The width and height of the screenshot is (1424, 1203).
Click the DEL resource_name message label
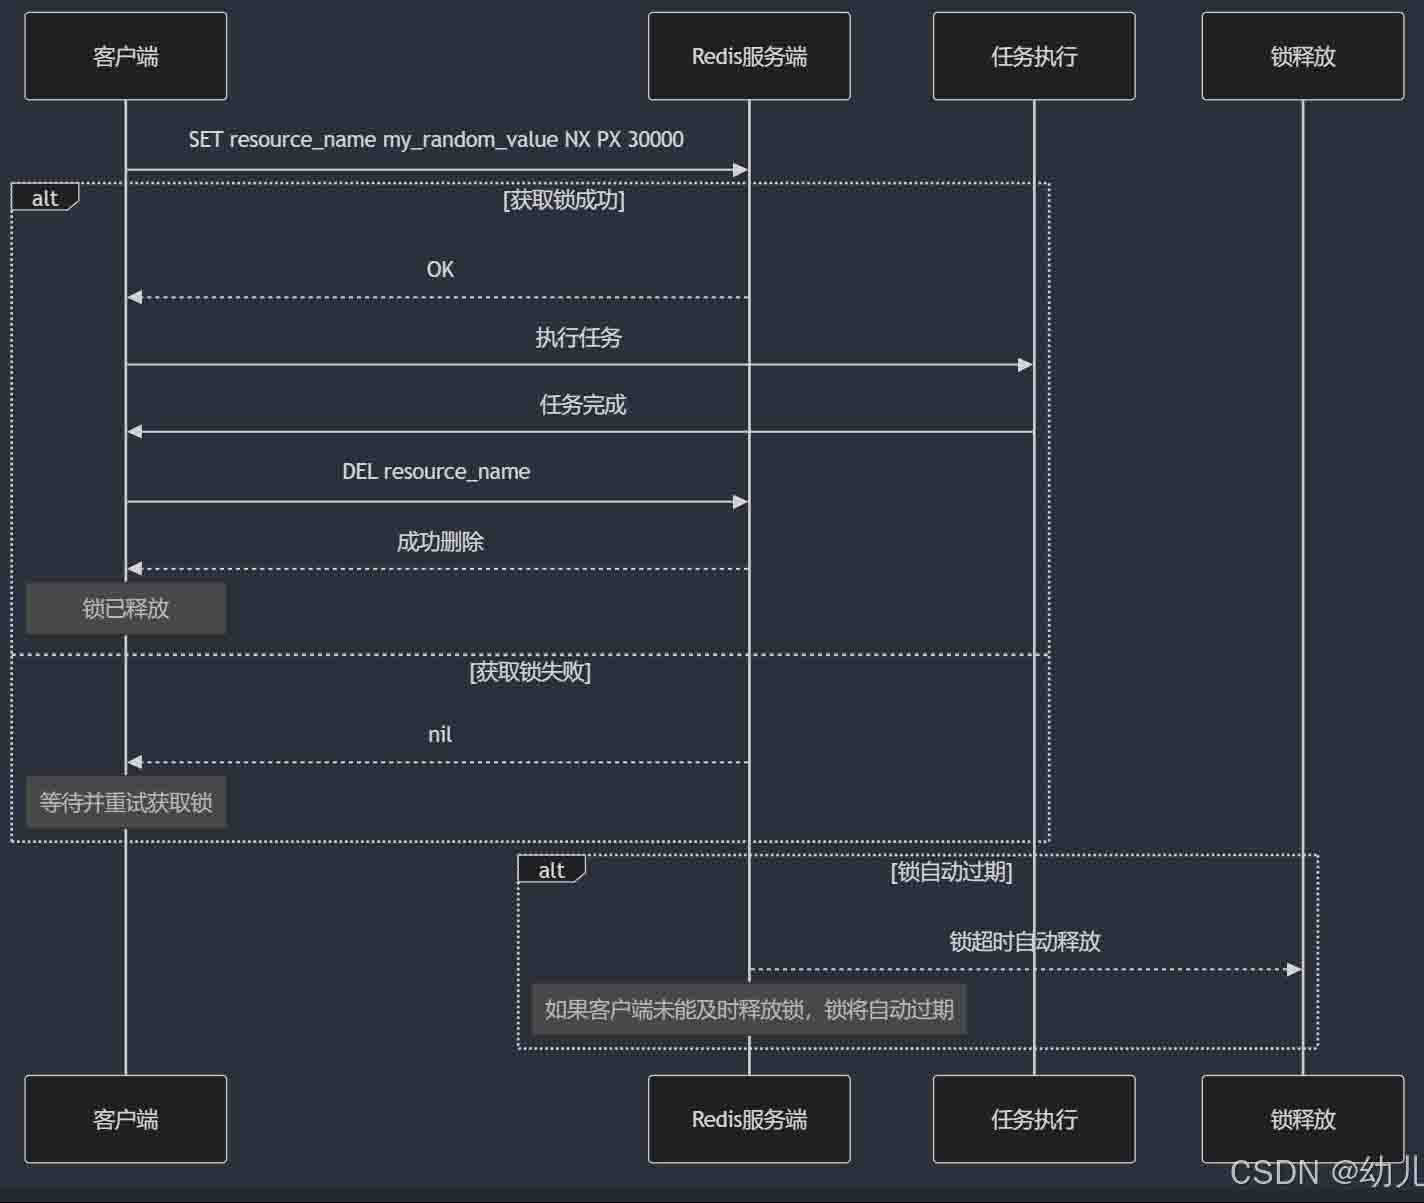pos(436,472)
